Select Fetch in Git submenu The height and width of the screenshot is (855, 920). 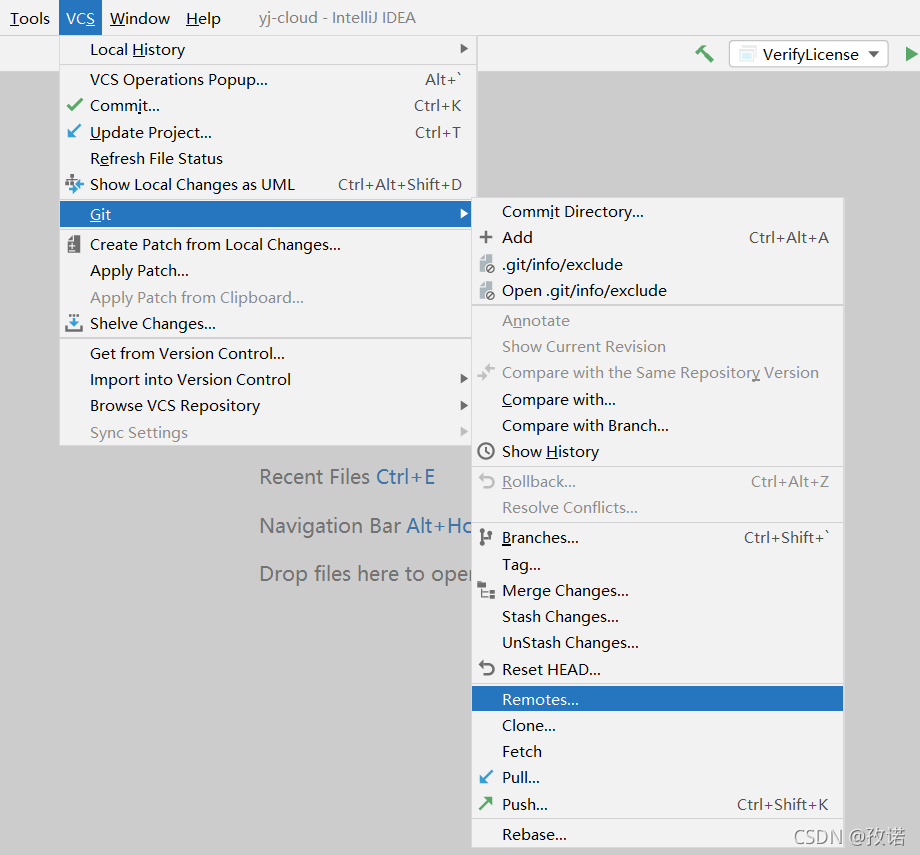click(657, 751)
